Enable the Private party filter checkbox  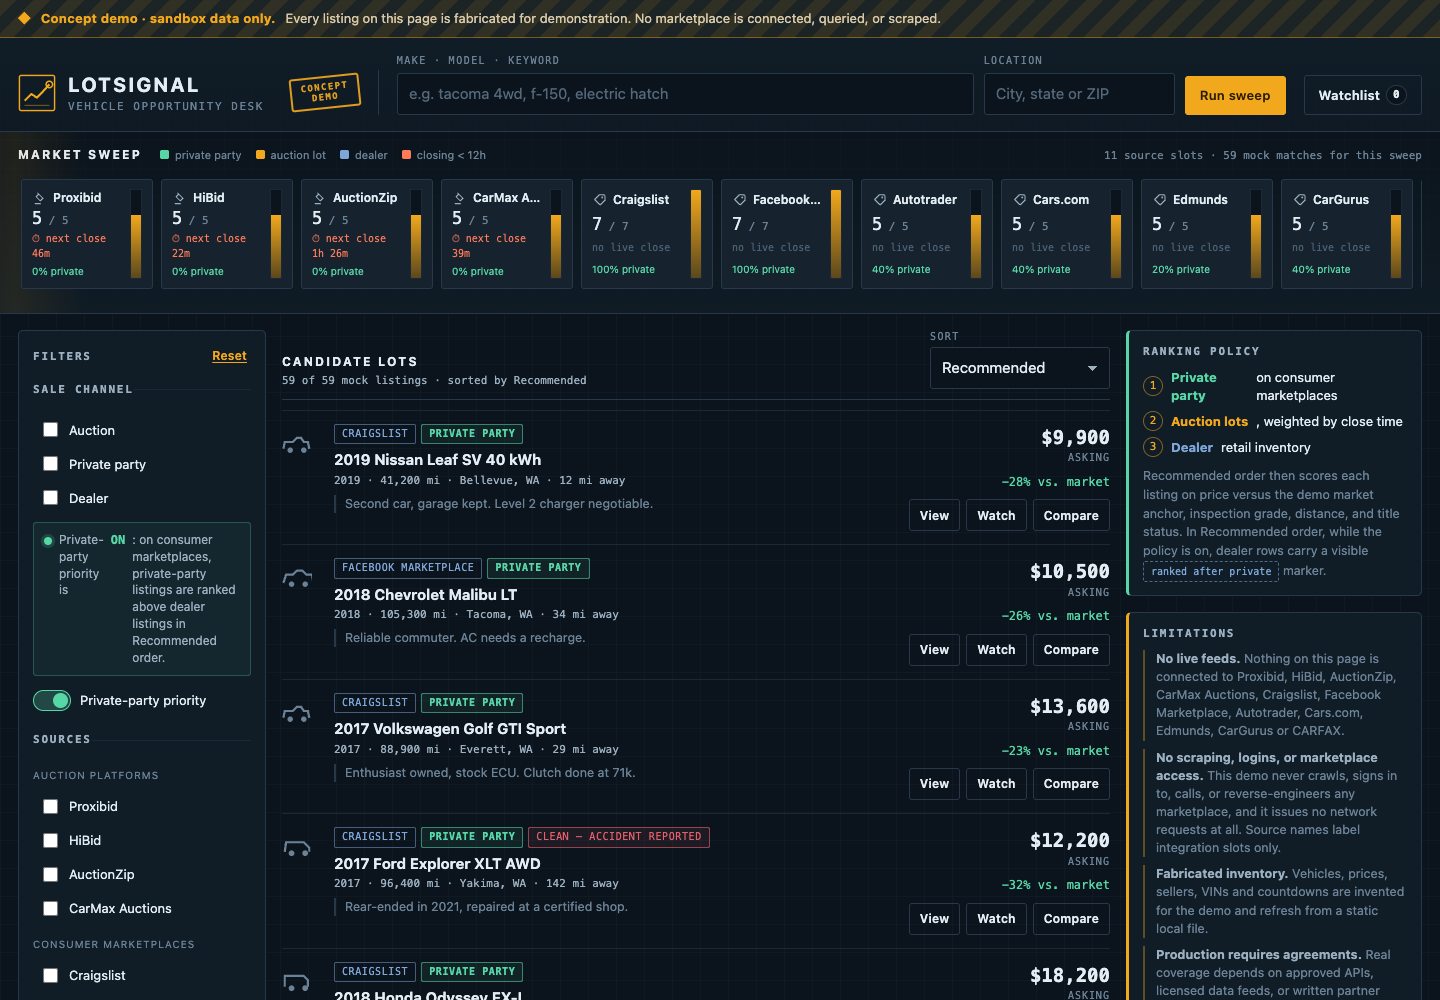pyautogui.click(x=50, y=464)
